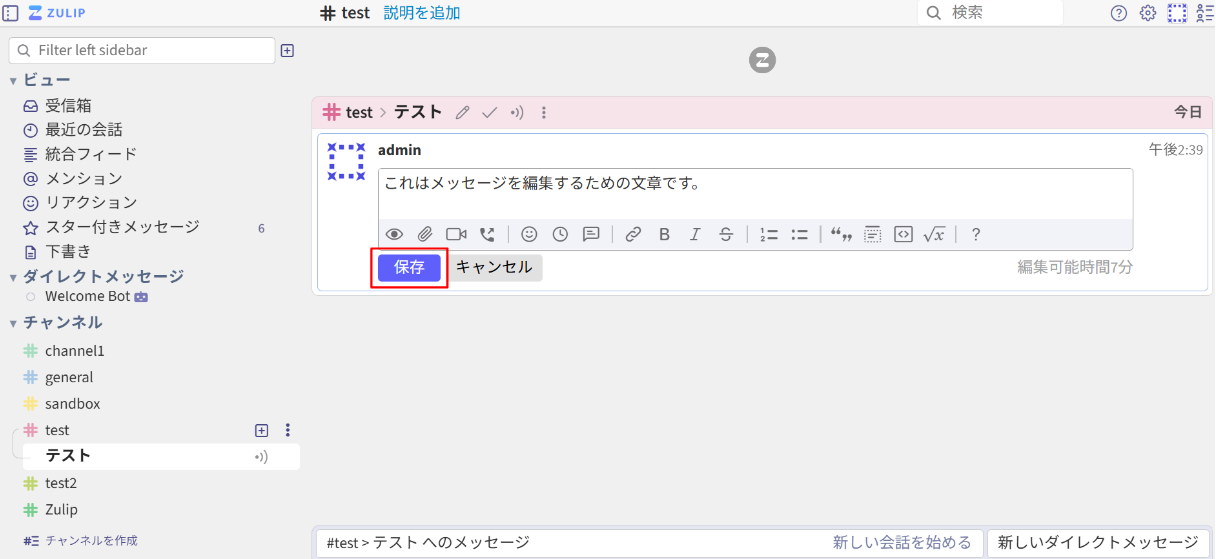Insert a bulleted list
This screenshot has width=1216, height=559.
[x=799, y=234]
